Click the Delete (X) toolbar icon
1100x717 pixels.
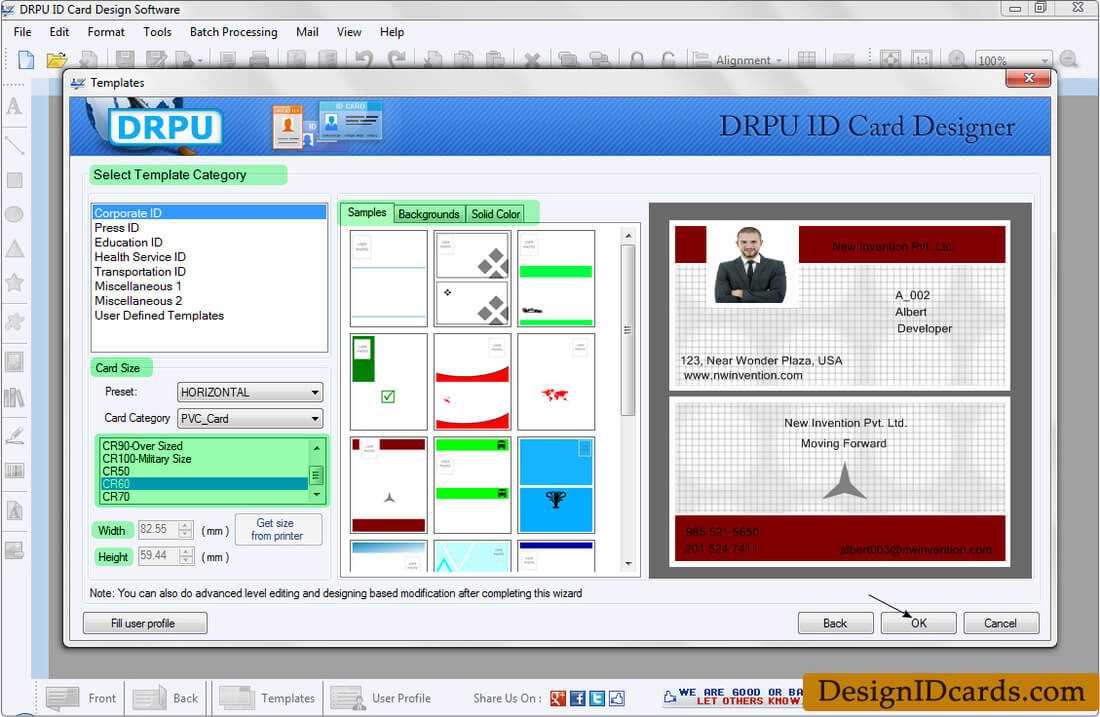pyautogui.click(x=532, y=60)
